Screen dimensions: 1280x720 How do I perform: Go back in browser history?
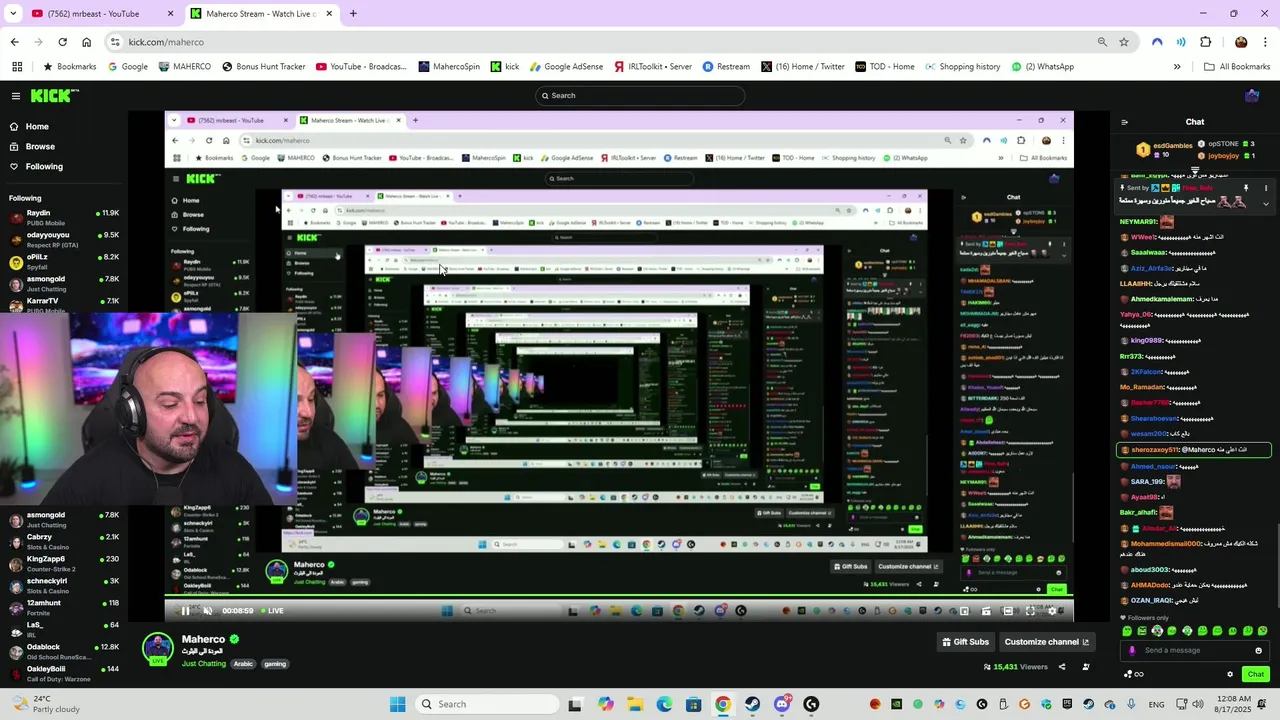[x=14, y=42]
